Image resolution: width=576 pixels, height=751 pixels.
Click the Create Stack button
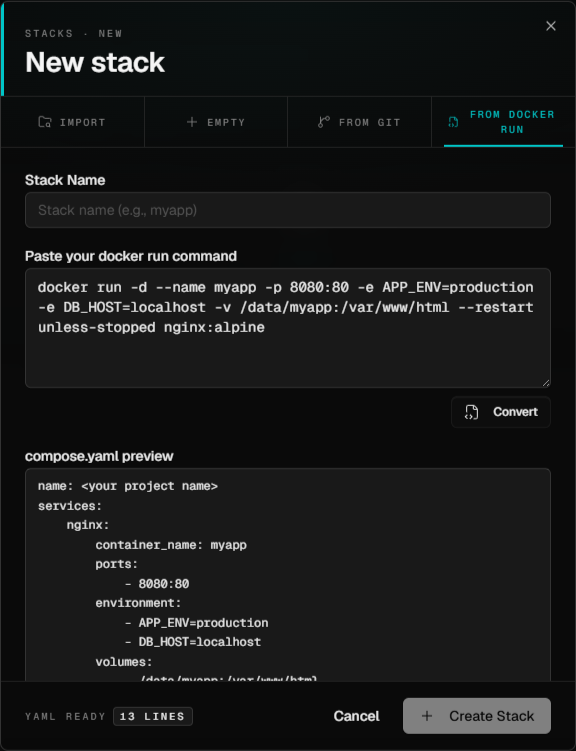point(477,716)
